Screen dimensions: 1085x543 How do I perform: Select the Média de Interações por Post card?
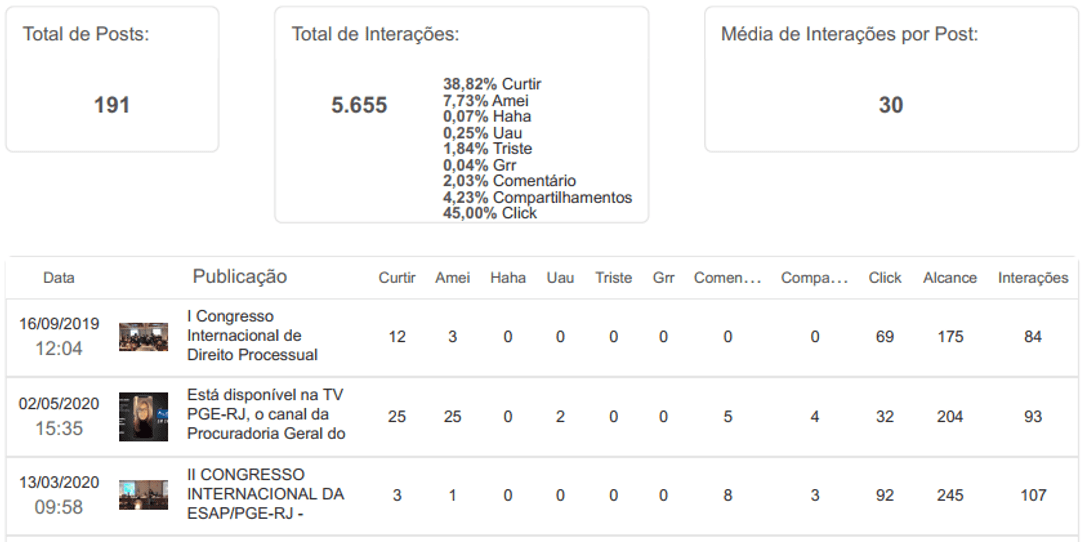click(891, 80)
